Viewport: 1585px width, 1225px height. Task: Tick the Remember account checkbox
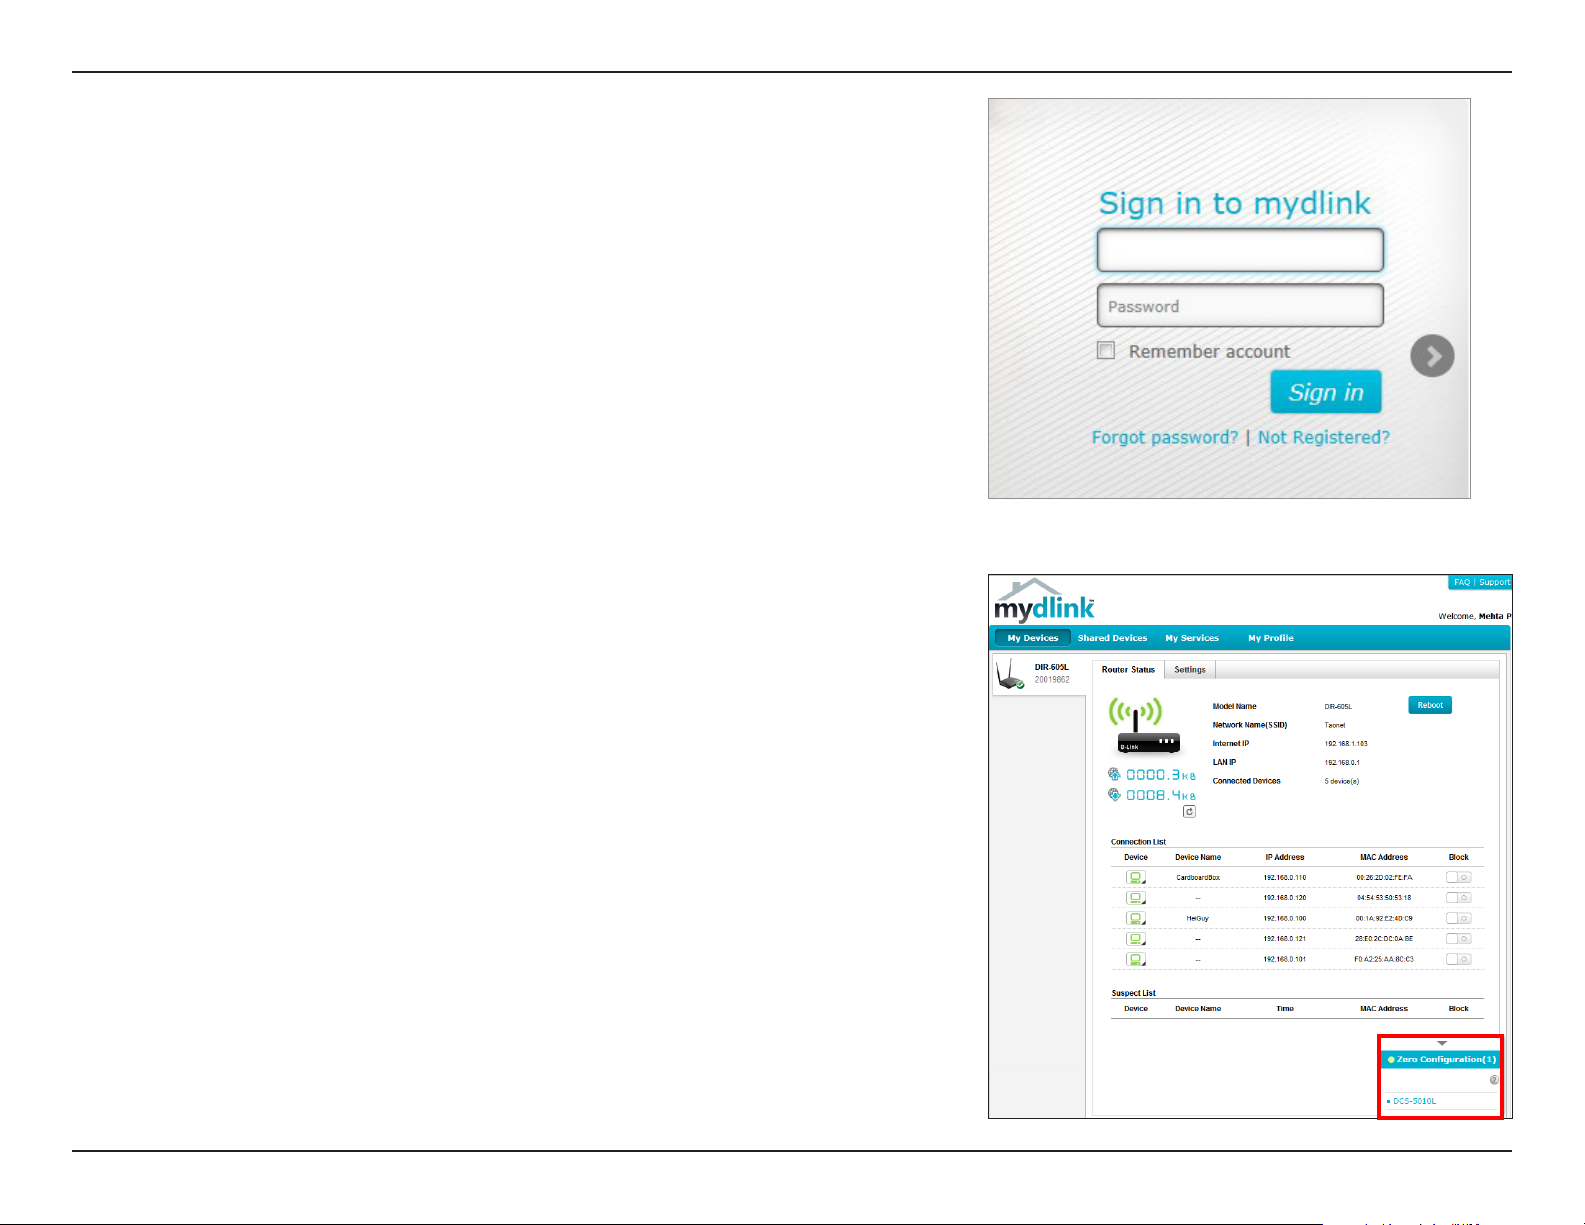(1106, 350)
